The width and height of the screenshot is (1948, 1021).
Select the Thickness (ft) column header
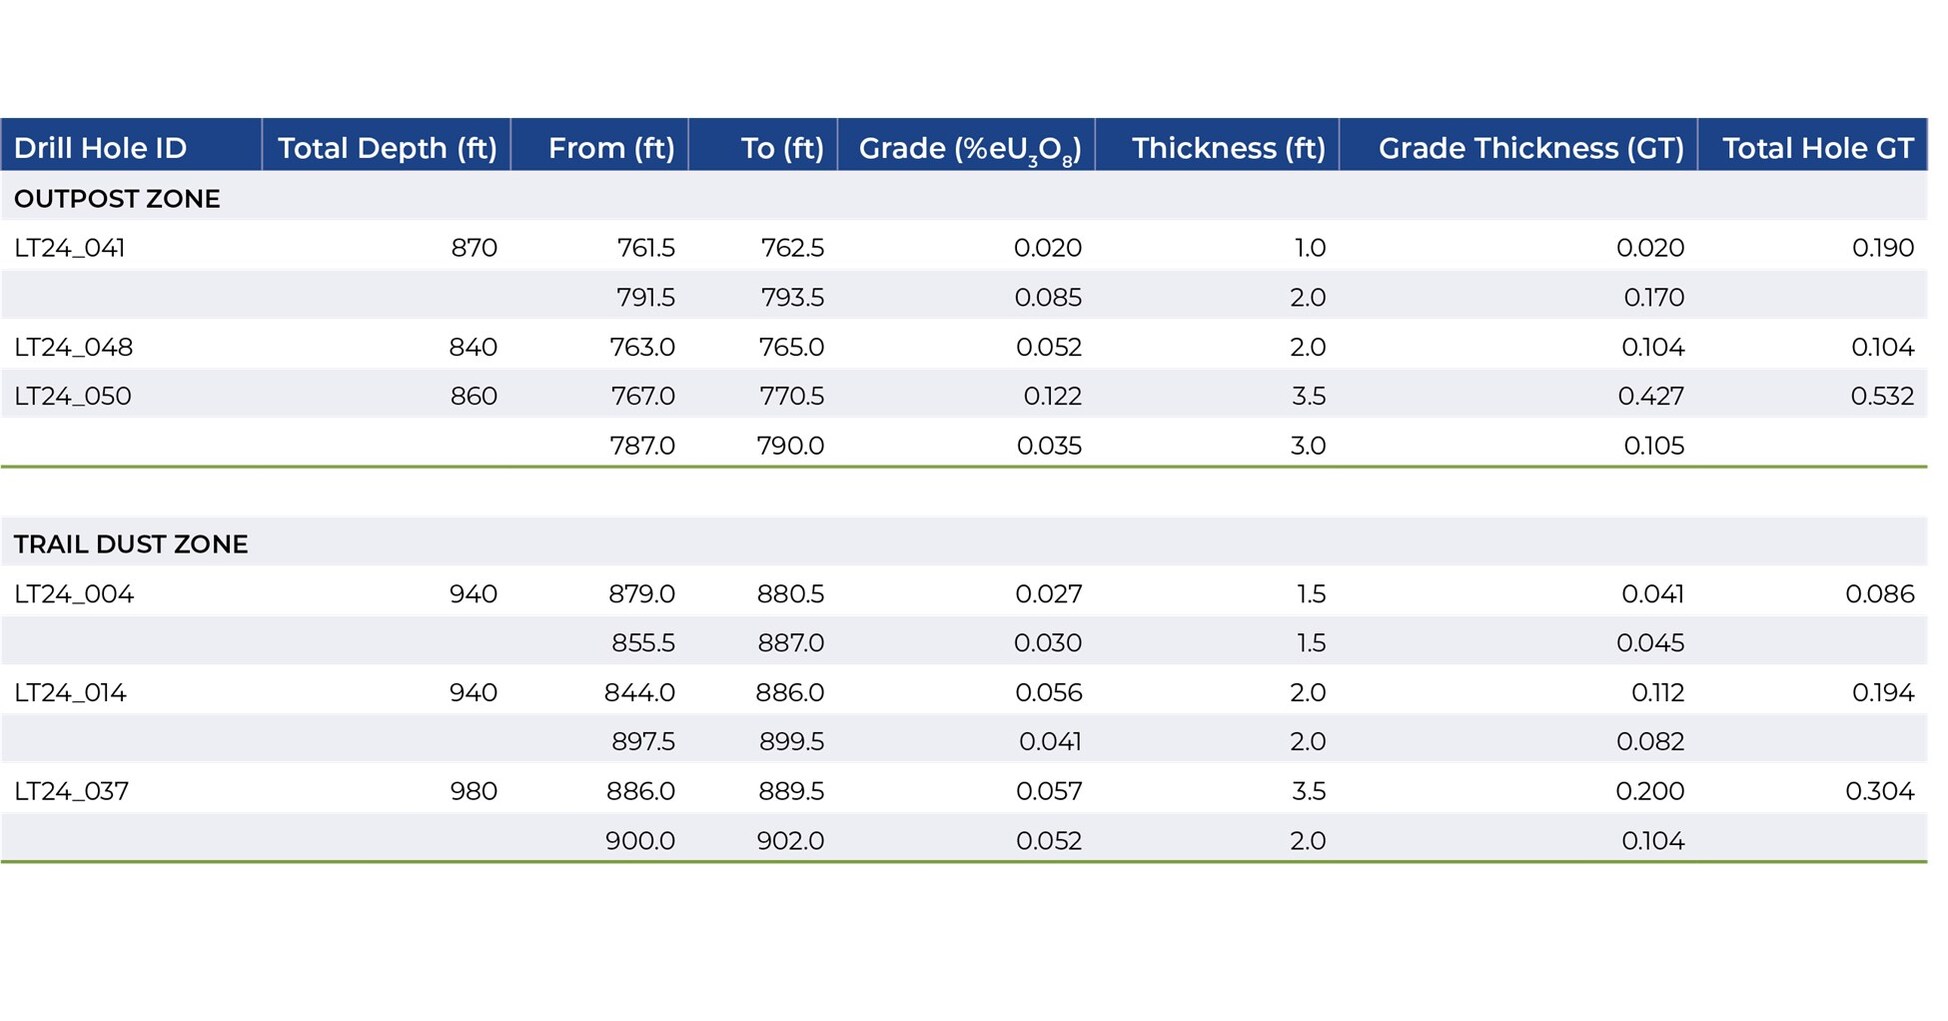click(1228, 148)
